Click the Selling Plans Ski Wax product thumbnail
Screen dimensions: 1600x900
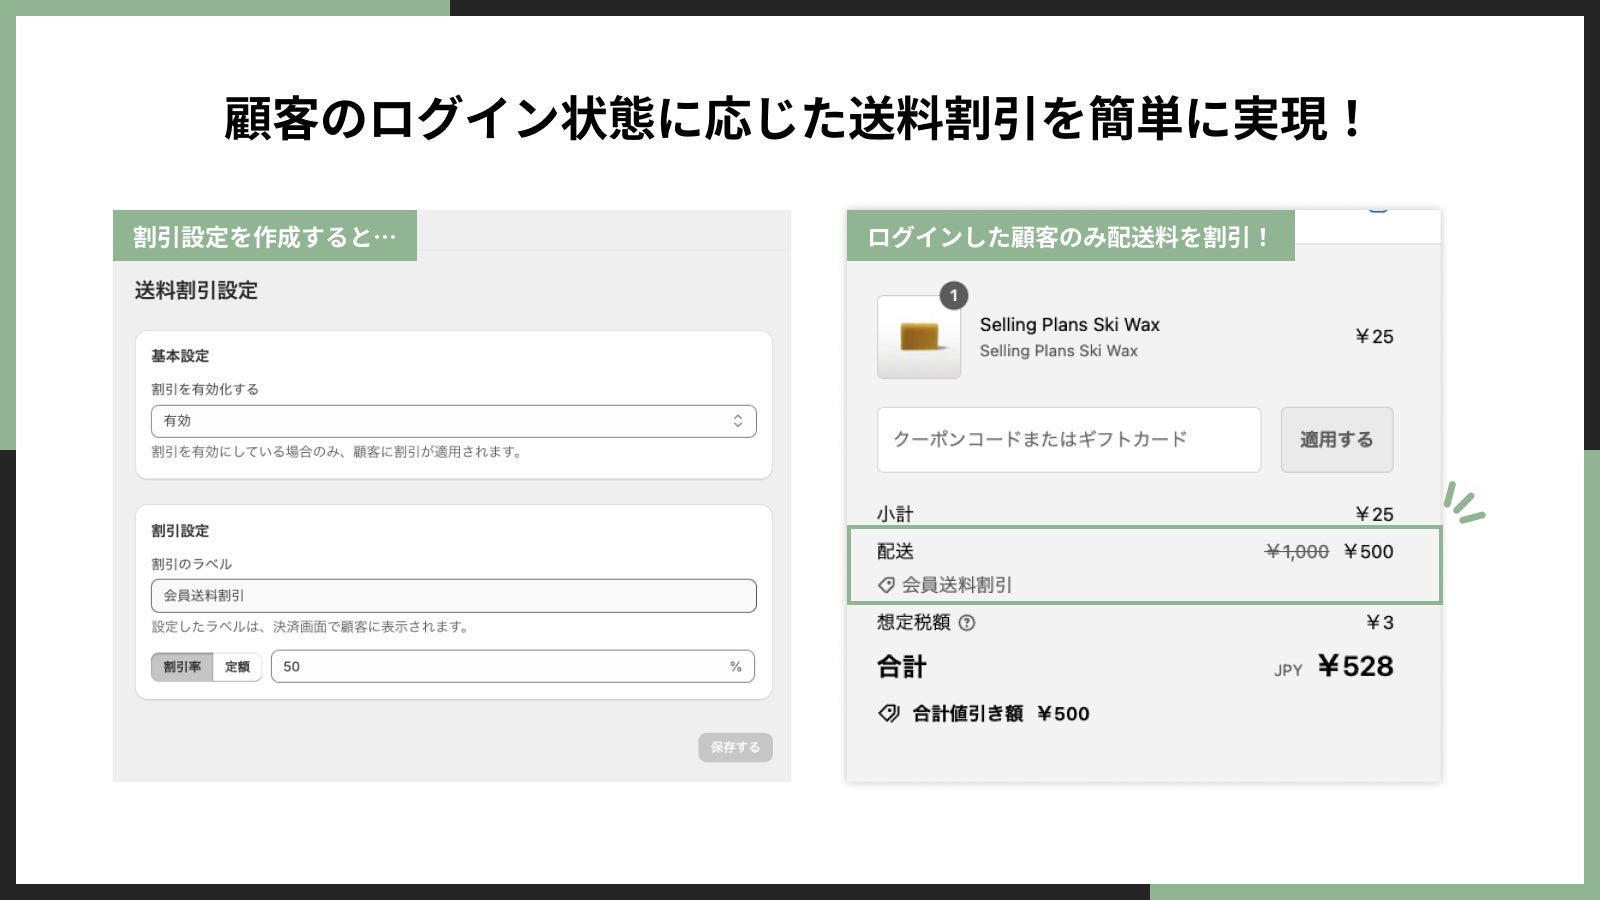[919, 337]
